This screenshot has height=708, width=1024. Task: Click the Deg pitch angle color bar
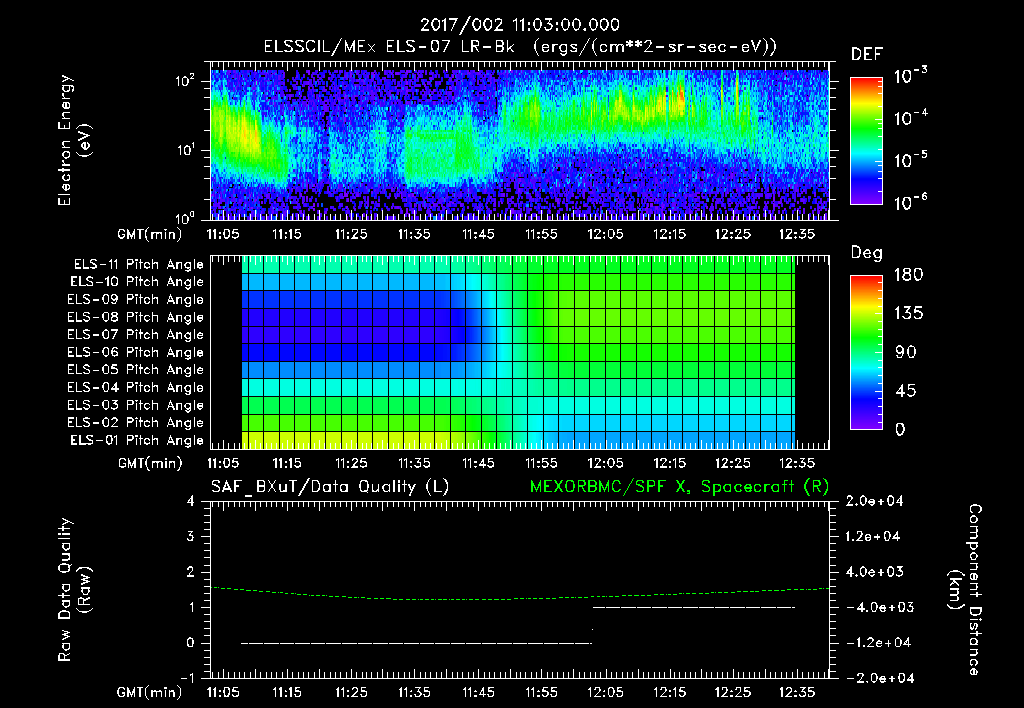click(x=866, y=352)
